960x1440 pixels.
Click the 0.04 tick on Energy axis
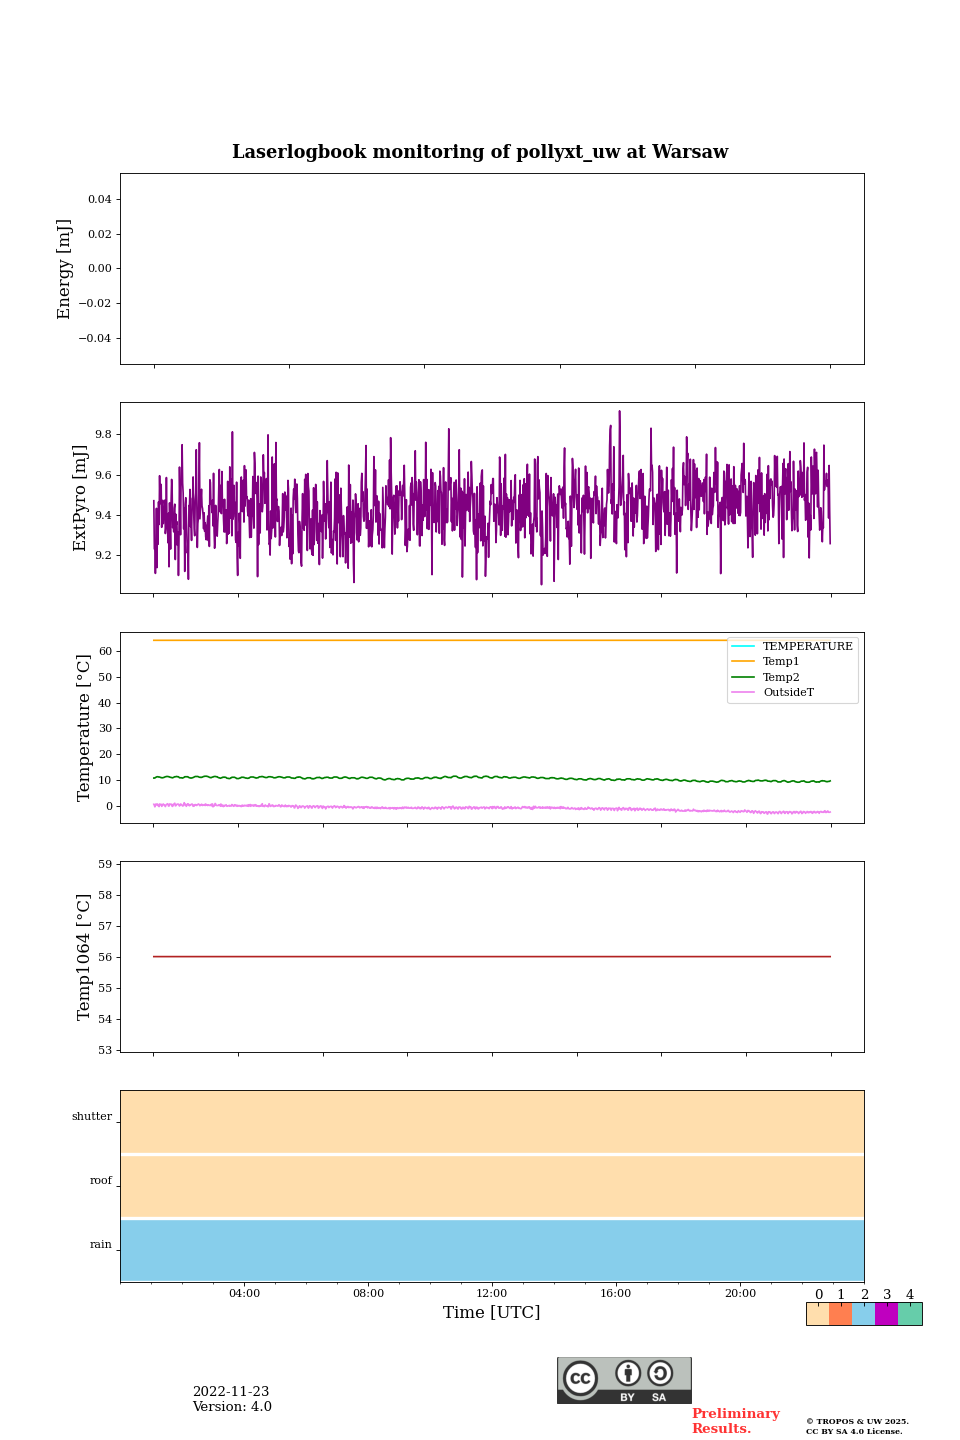[100, 200]
